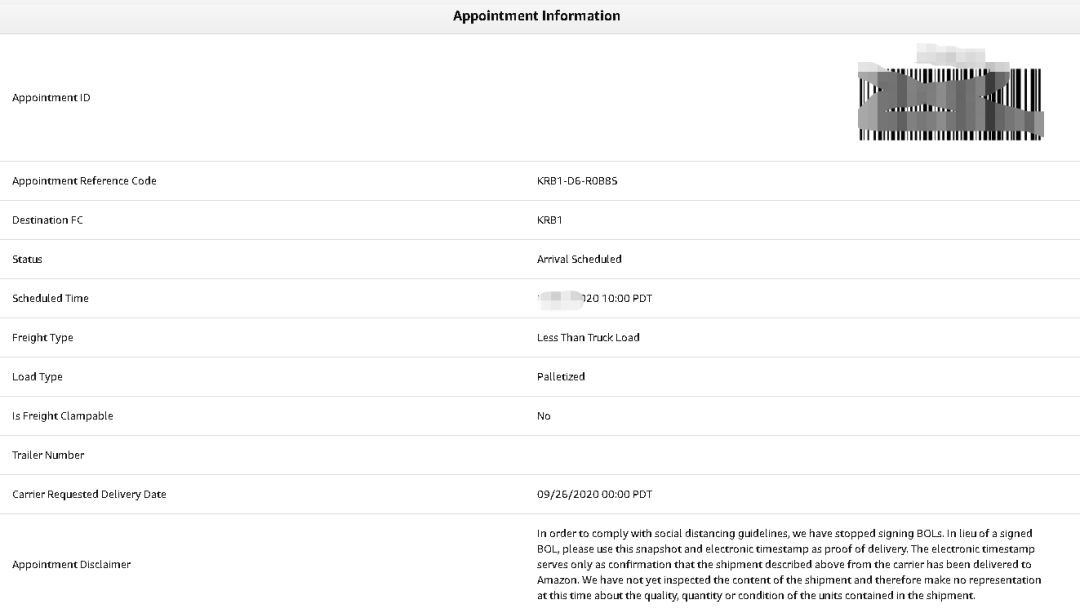Click the Arrival Scheduled status value
Screen dimensions: 1080x613
tap(579, 260)
